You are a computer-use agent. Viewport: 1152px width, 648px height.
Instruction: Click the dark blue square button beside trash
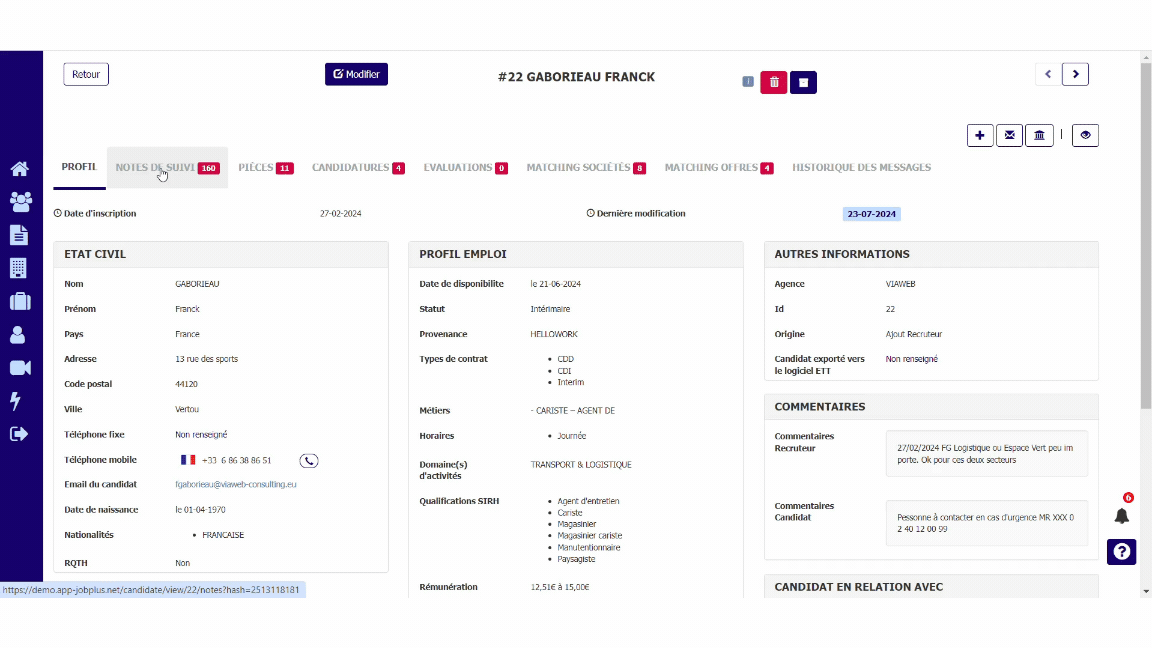coord(803,82)
